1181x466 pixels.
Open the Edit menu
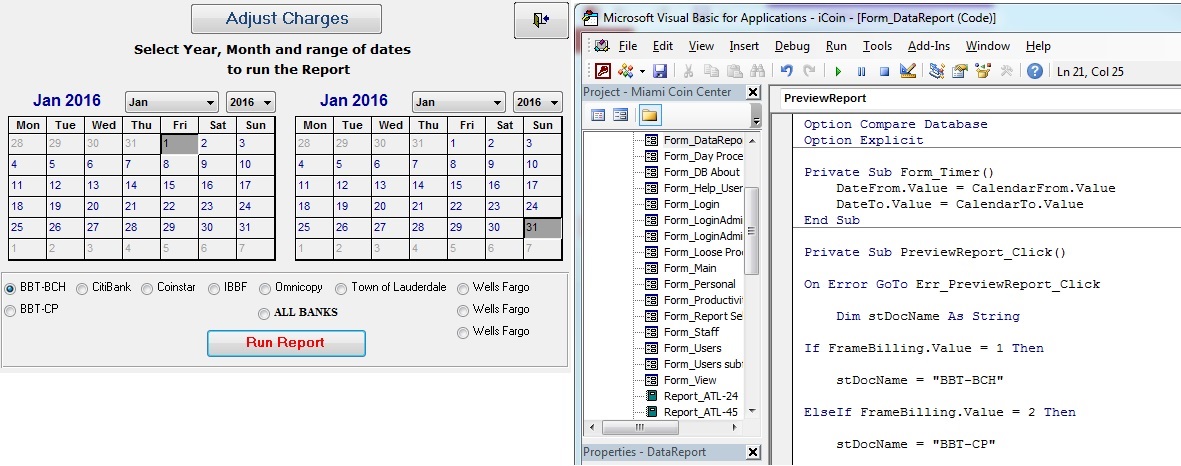663,46
